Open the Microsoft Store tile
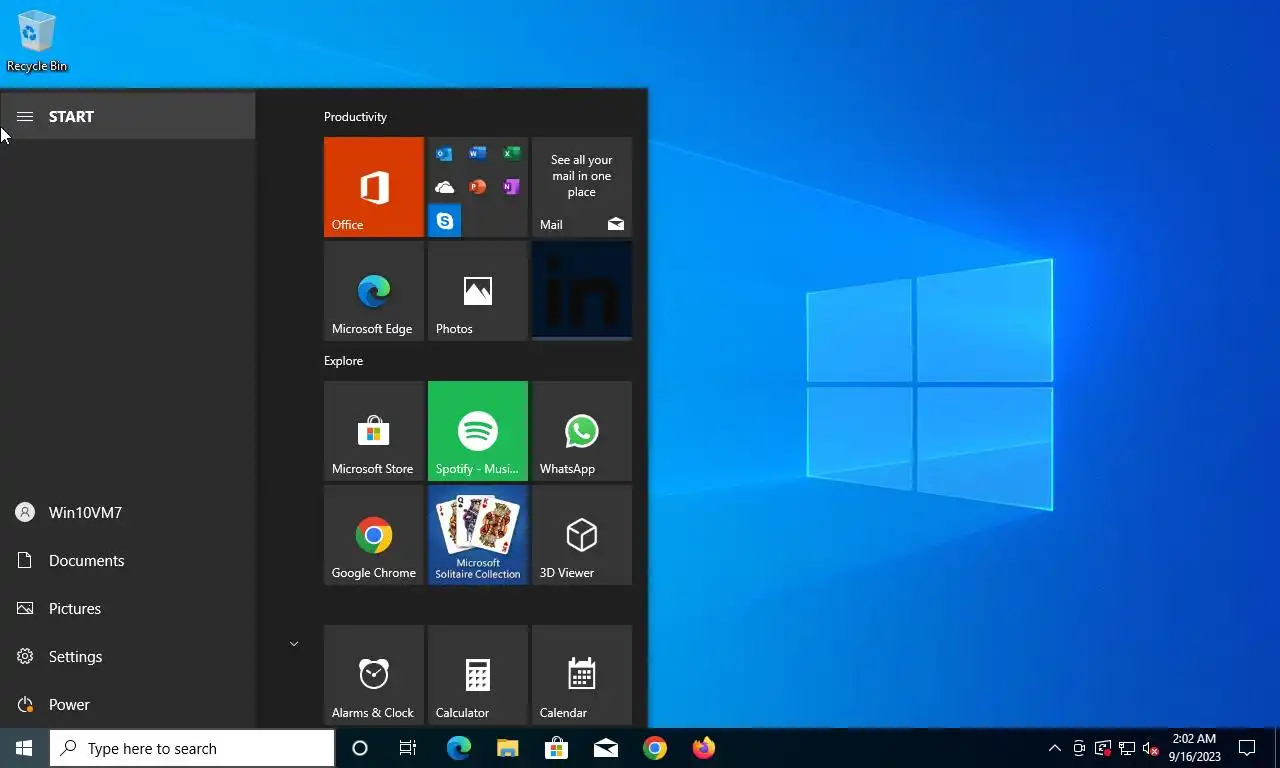This screenshot has width=1280, height=768. [374, 431]
